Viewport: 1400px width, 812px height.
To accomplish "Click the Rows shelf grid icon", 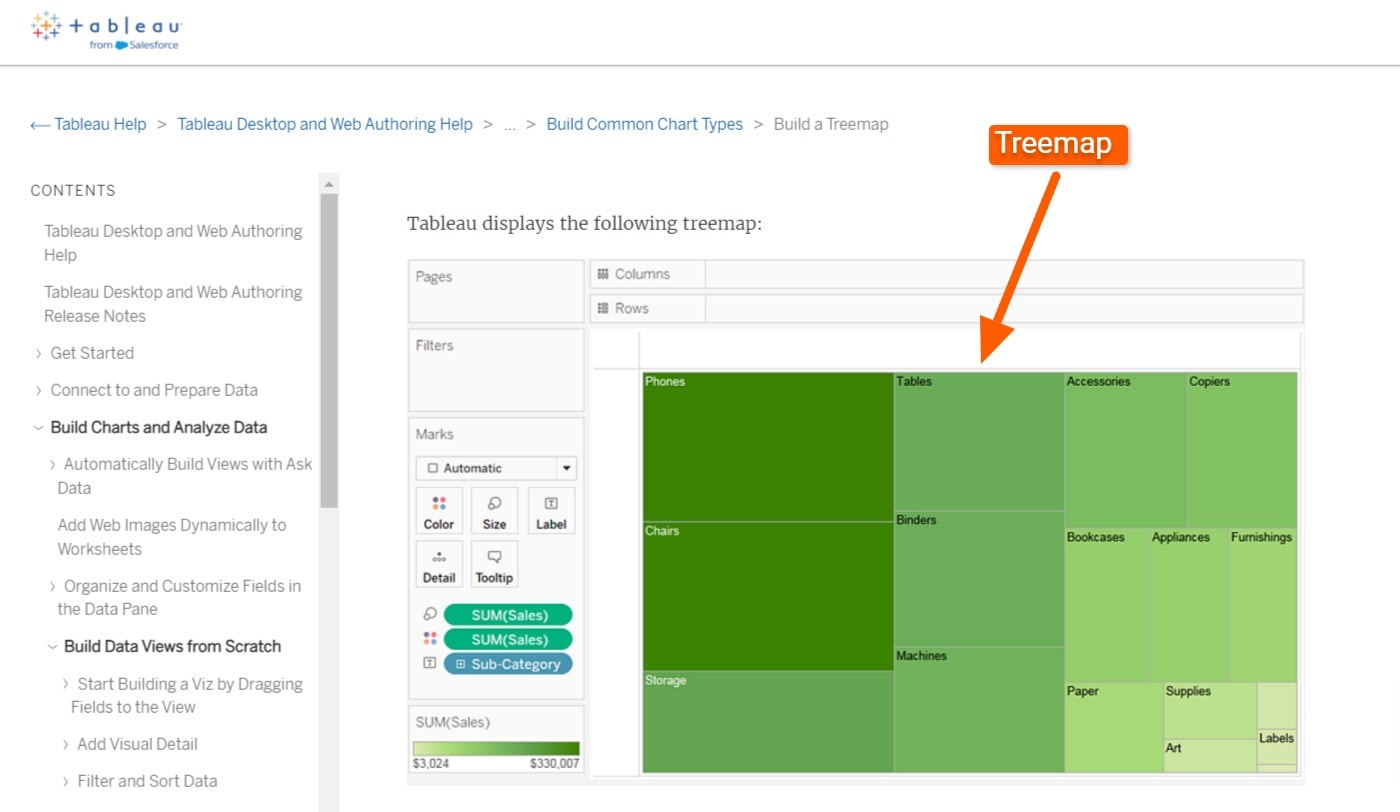I will 603,308.
